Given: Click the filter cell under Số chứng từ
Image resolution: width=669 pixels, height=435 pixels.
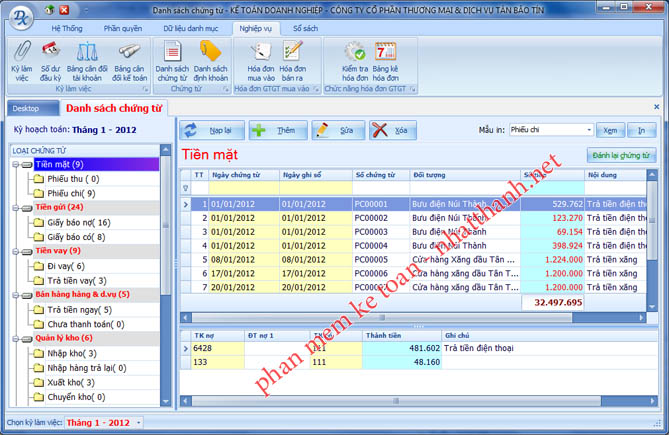Looking at the screenshot, I should point(380,188).
